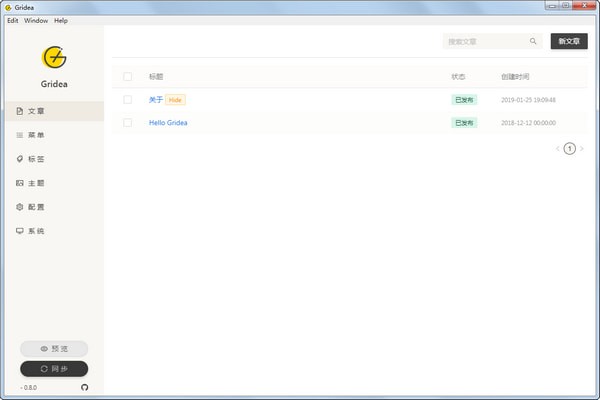
Task: Click the search magnifier icon
Action: [x=533, y=41]
